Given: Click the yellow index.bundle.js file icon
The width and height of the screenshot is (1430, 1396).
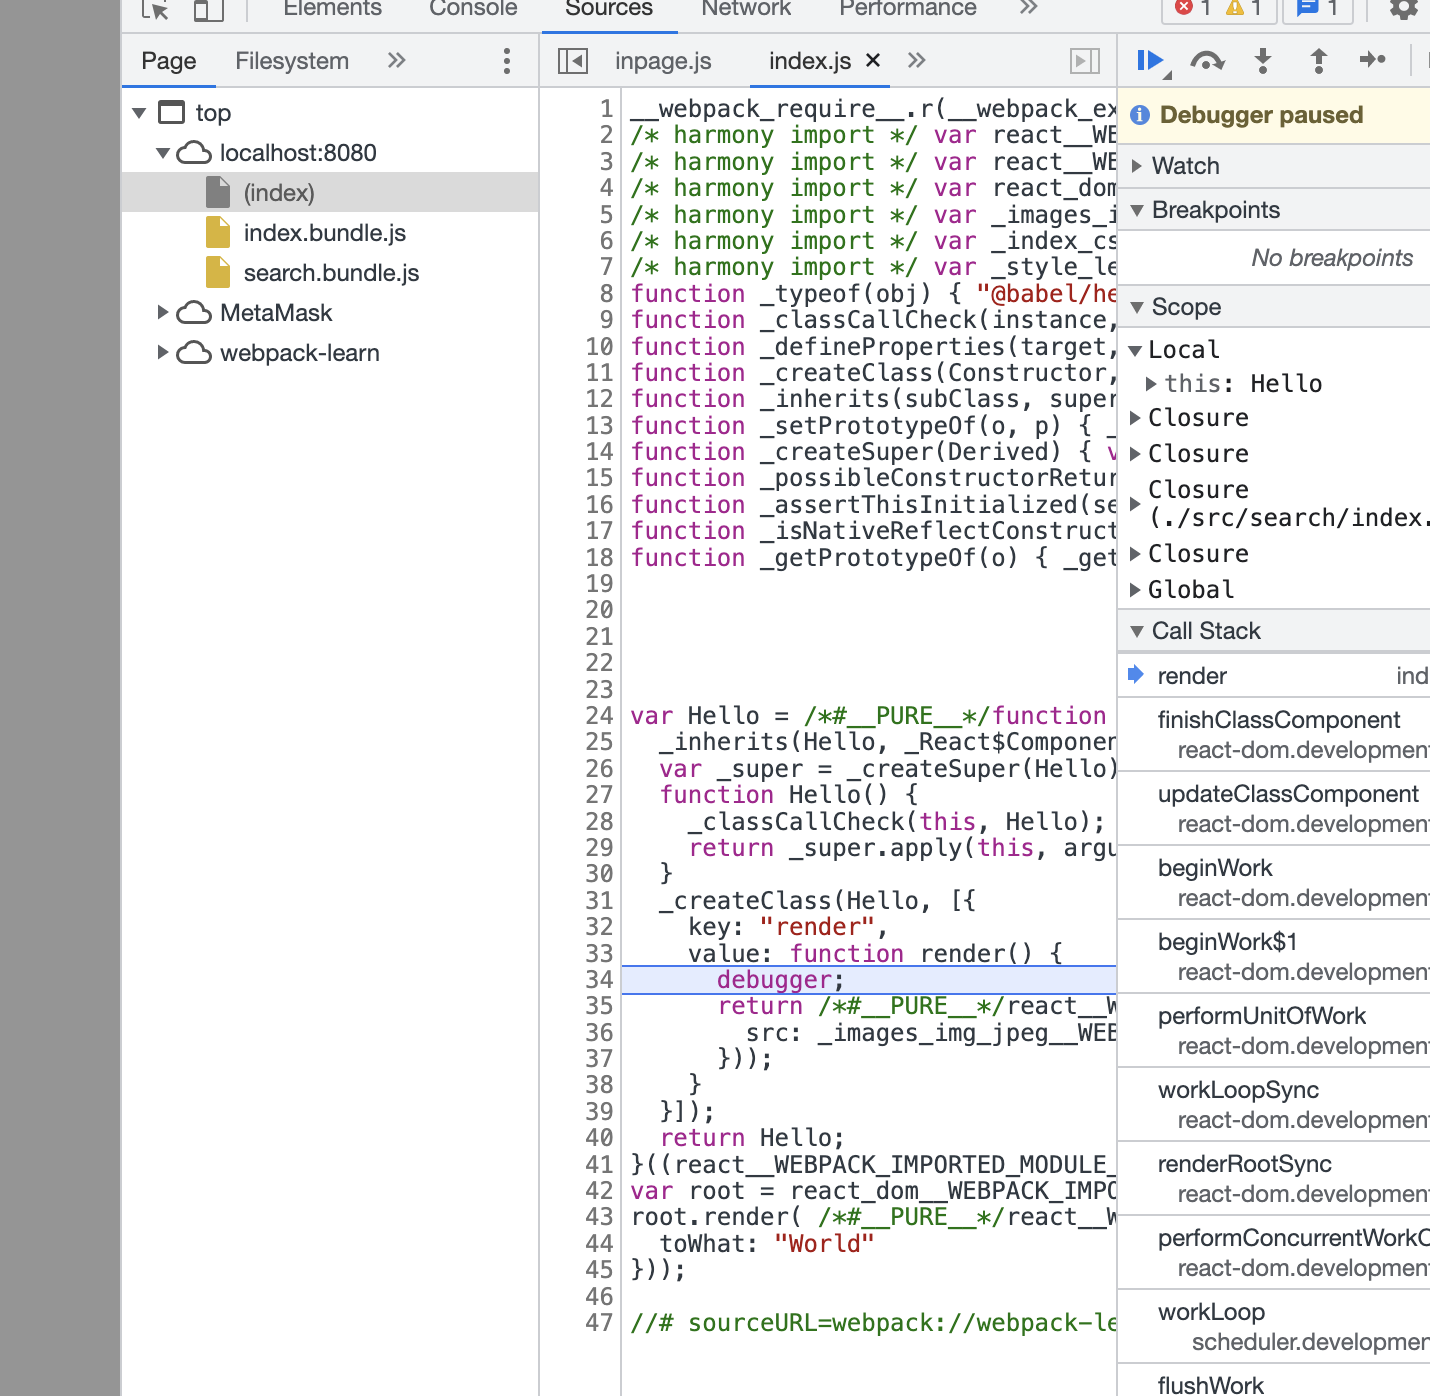Looking at the screenshot, I should [217, 233].
